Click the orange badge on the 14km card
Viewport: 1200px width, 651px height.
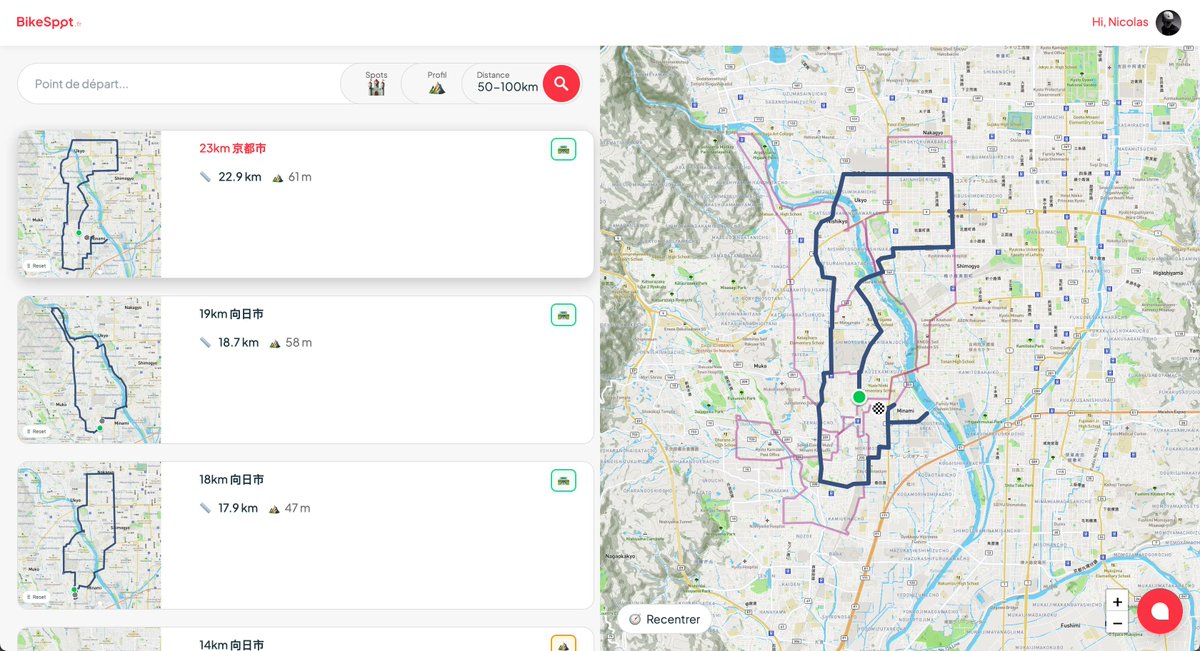point(563,643)
